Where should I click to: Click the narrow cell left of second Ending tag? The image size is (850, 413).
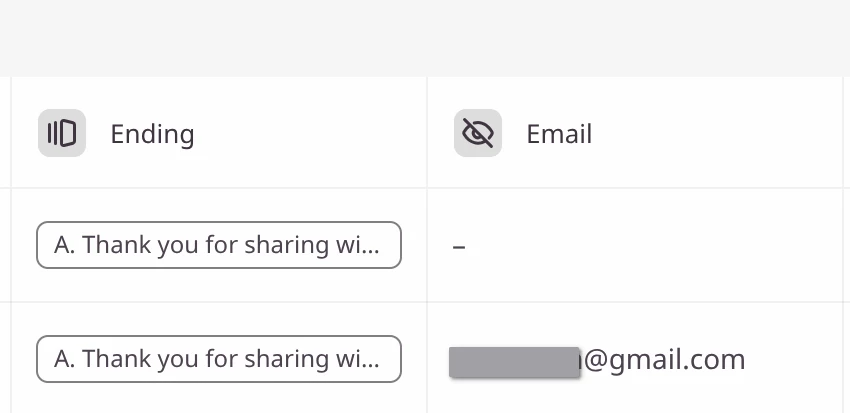point(5,358)
